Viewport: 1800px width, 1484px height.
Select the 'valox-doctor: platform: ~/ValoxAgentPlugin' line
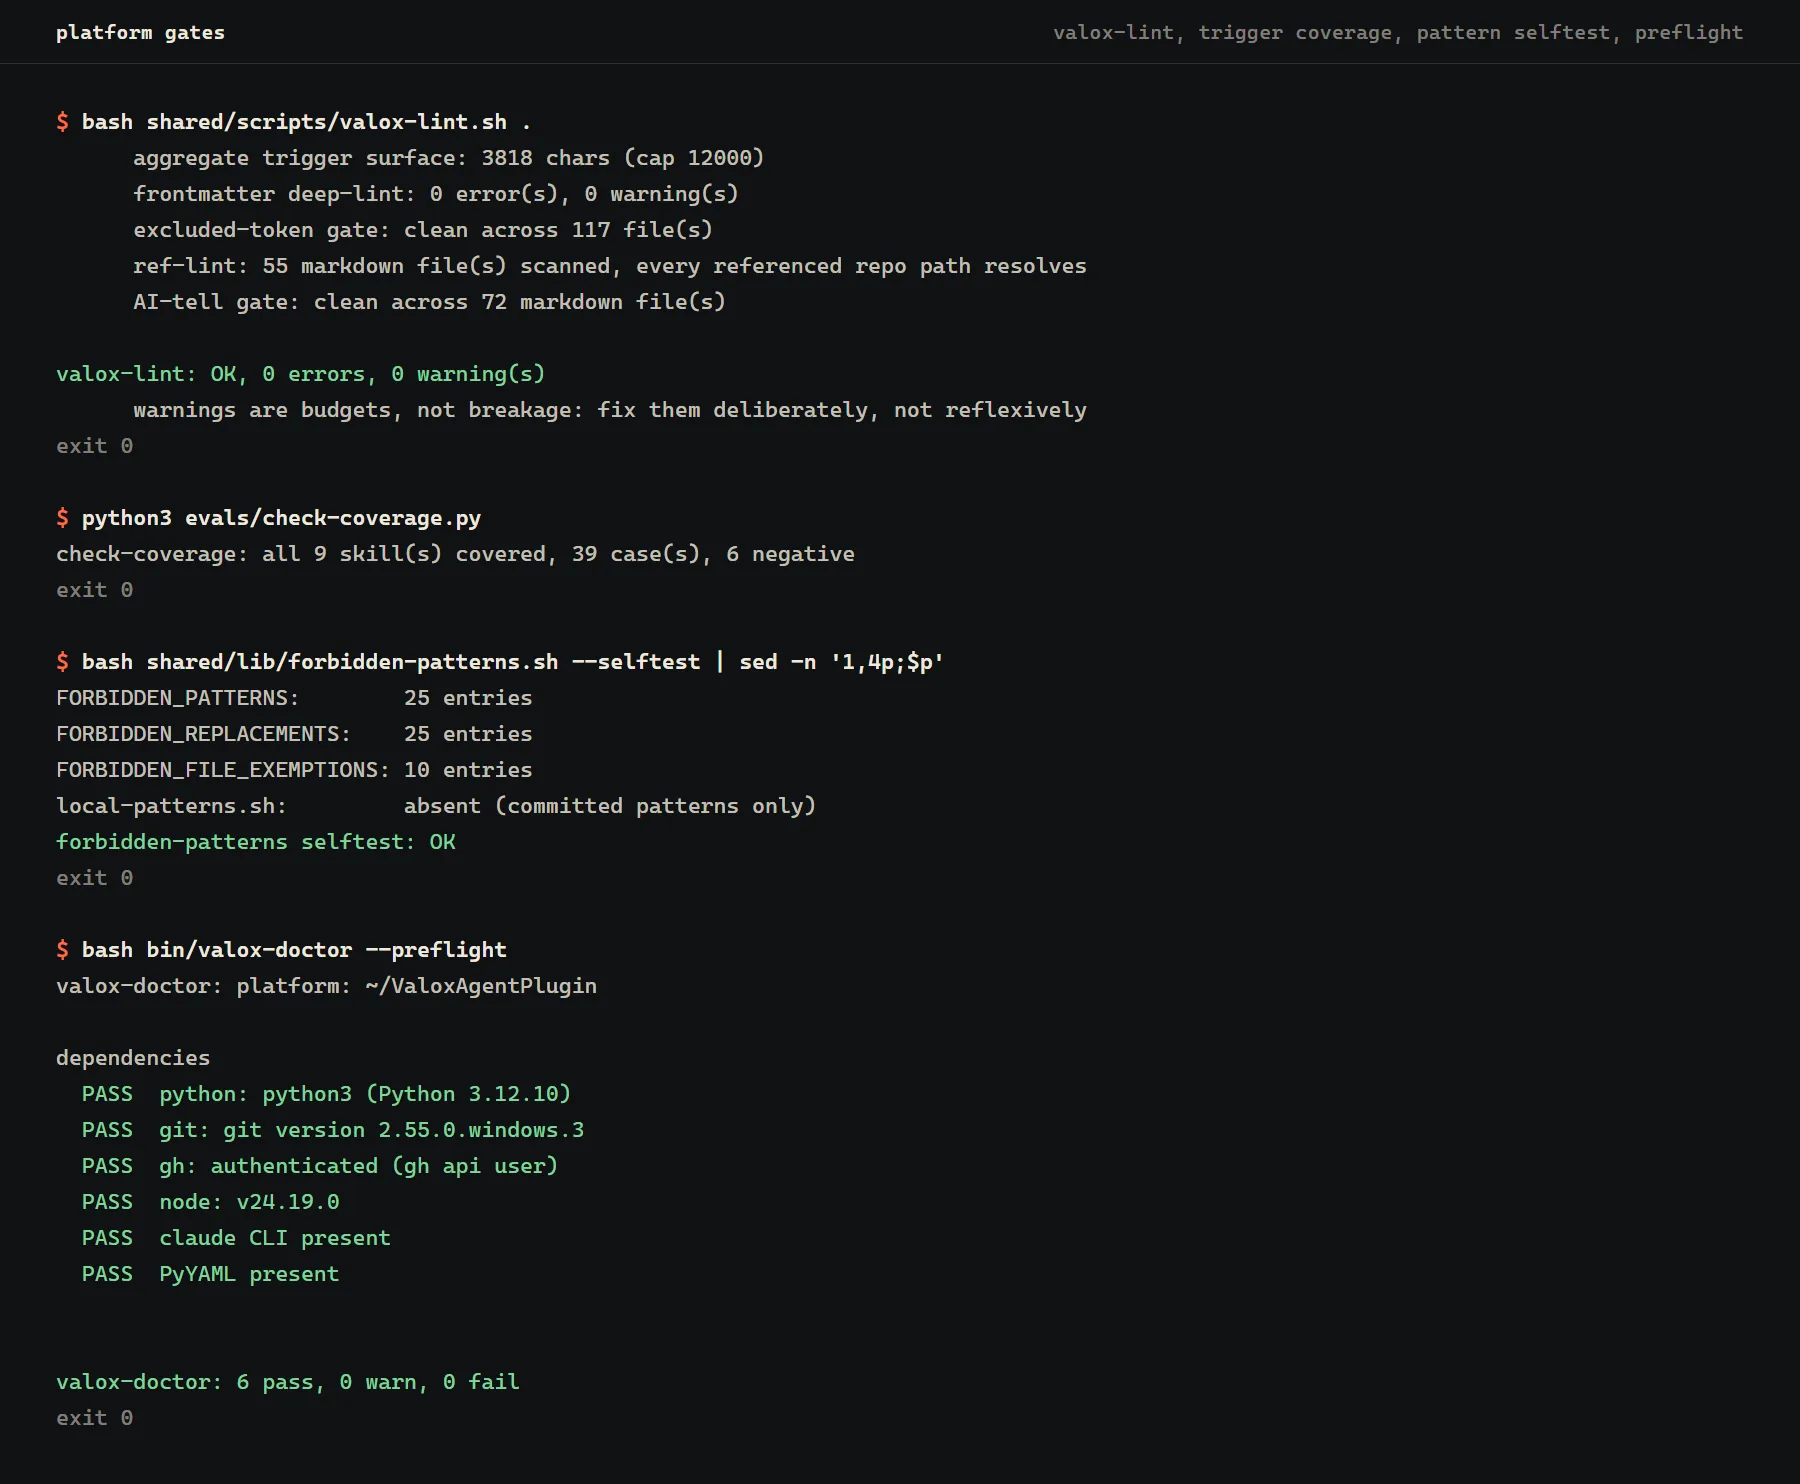click(326, 986)
